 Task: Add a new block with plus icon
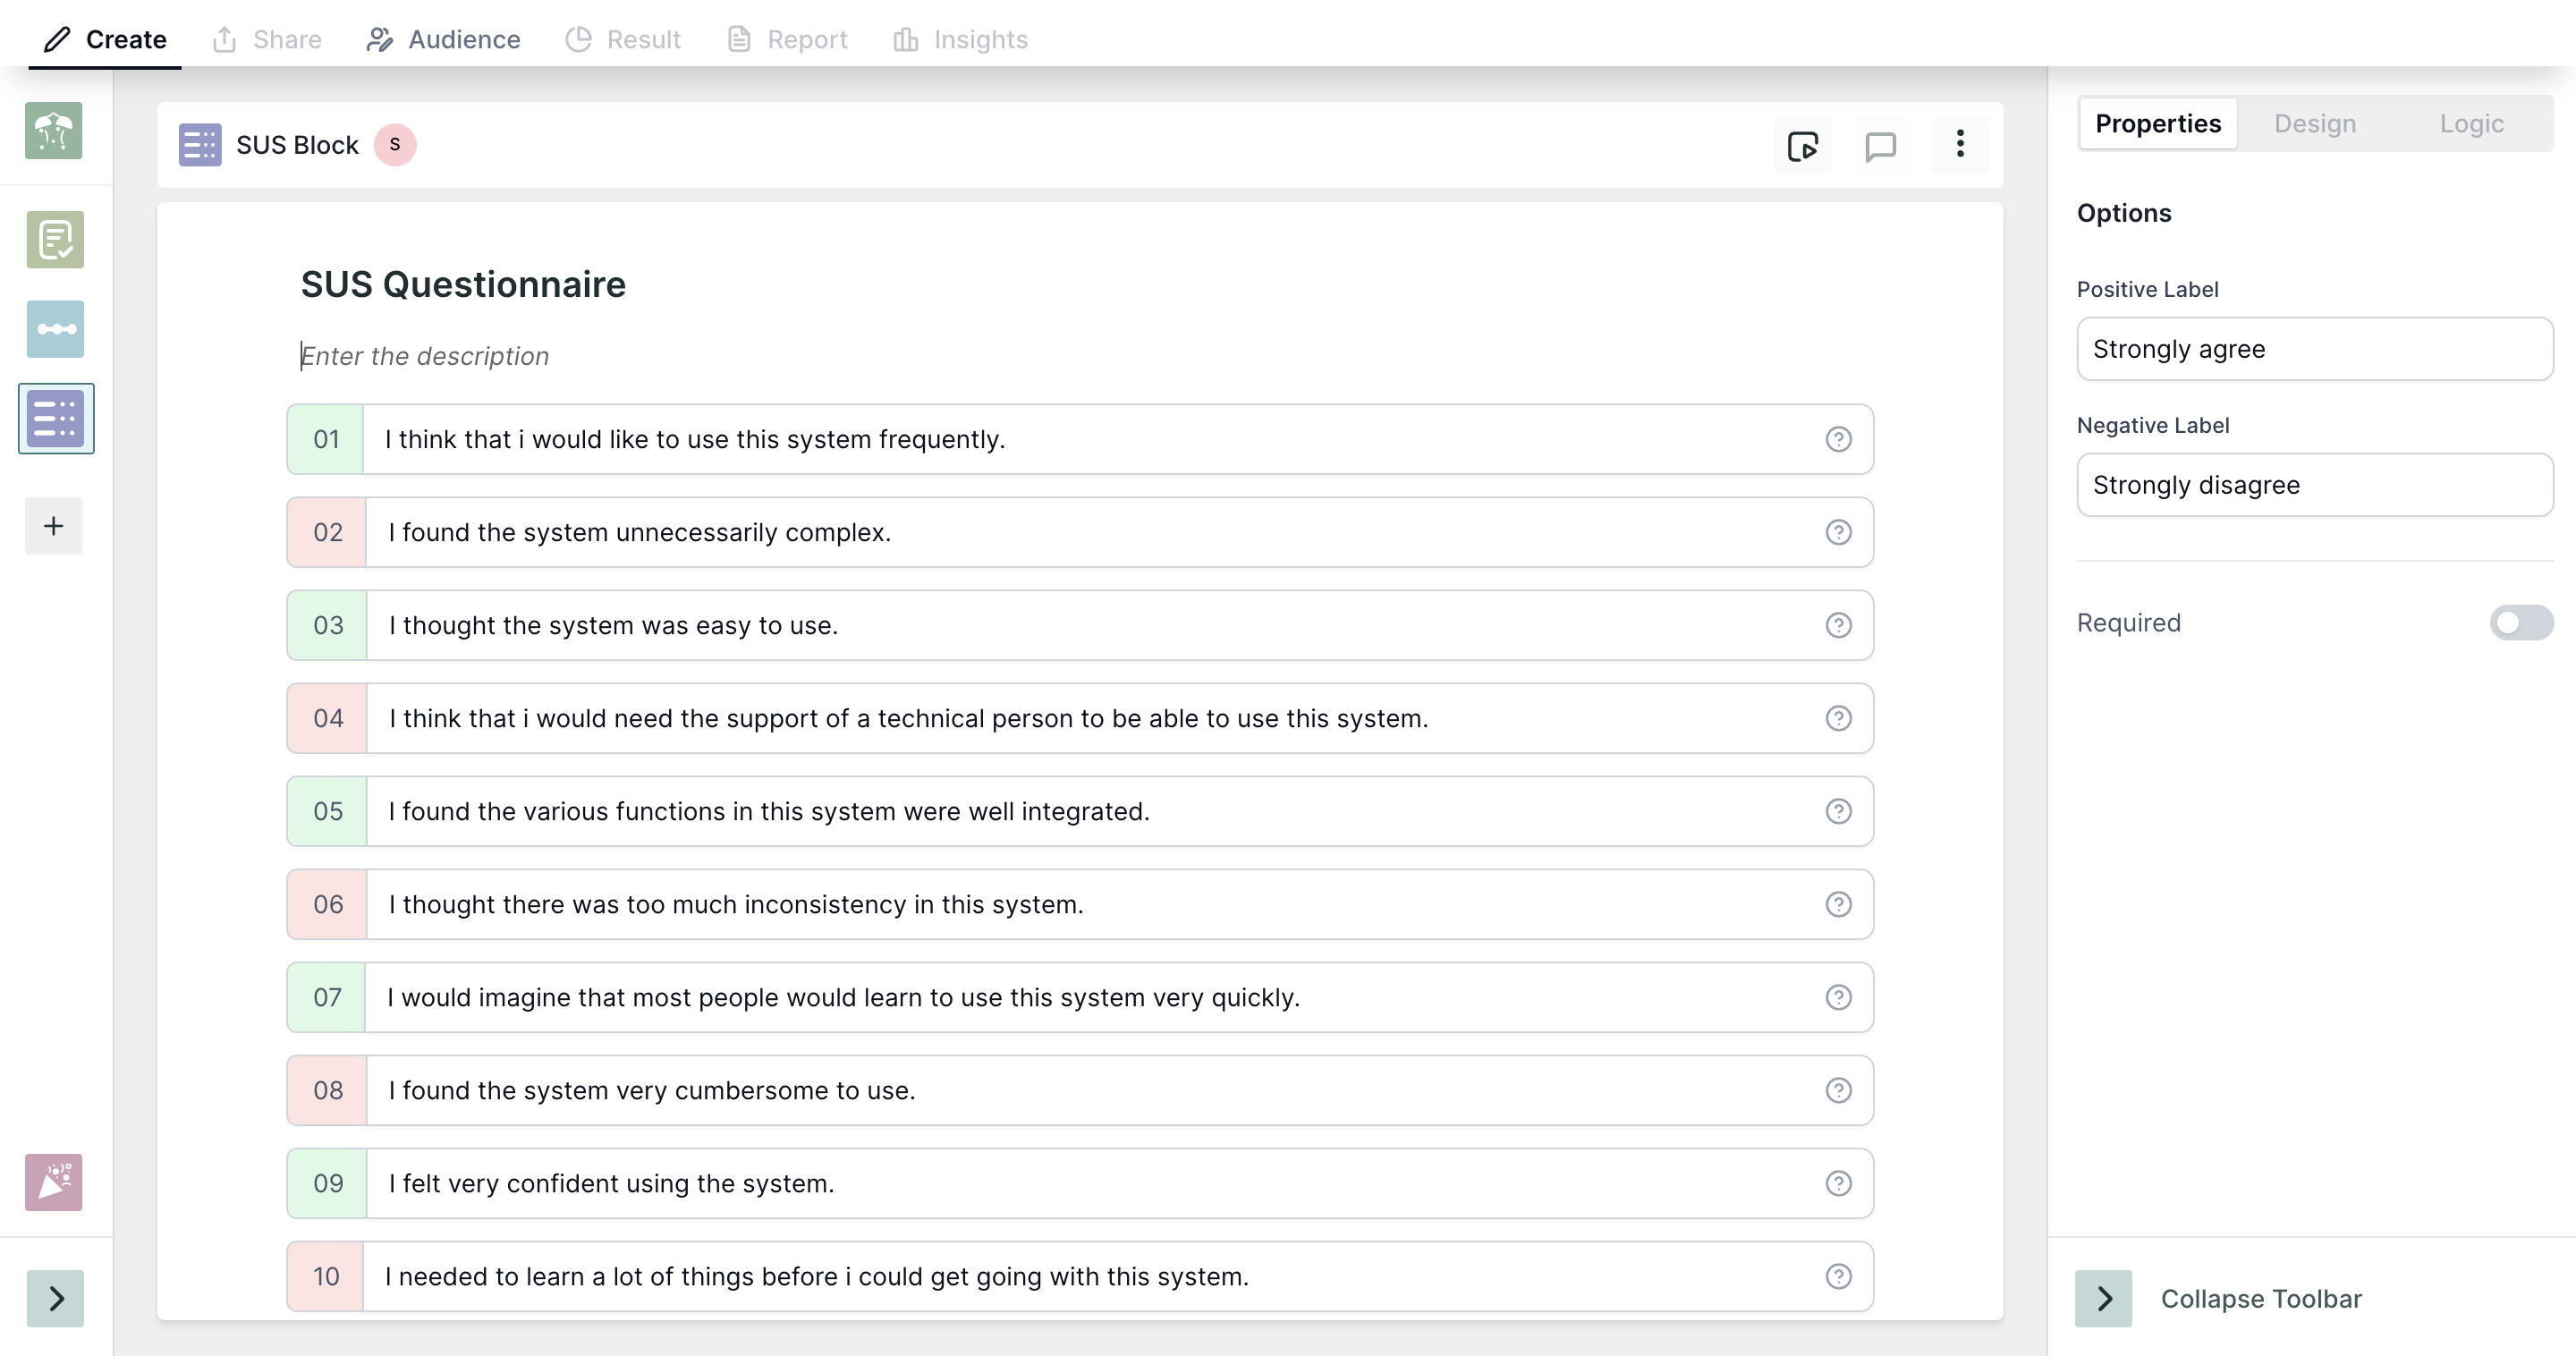(54, 526)
